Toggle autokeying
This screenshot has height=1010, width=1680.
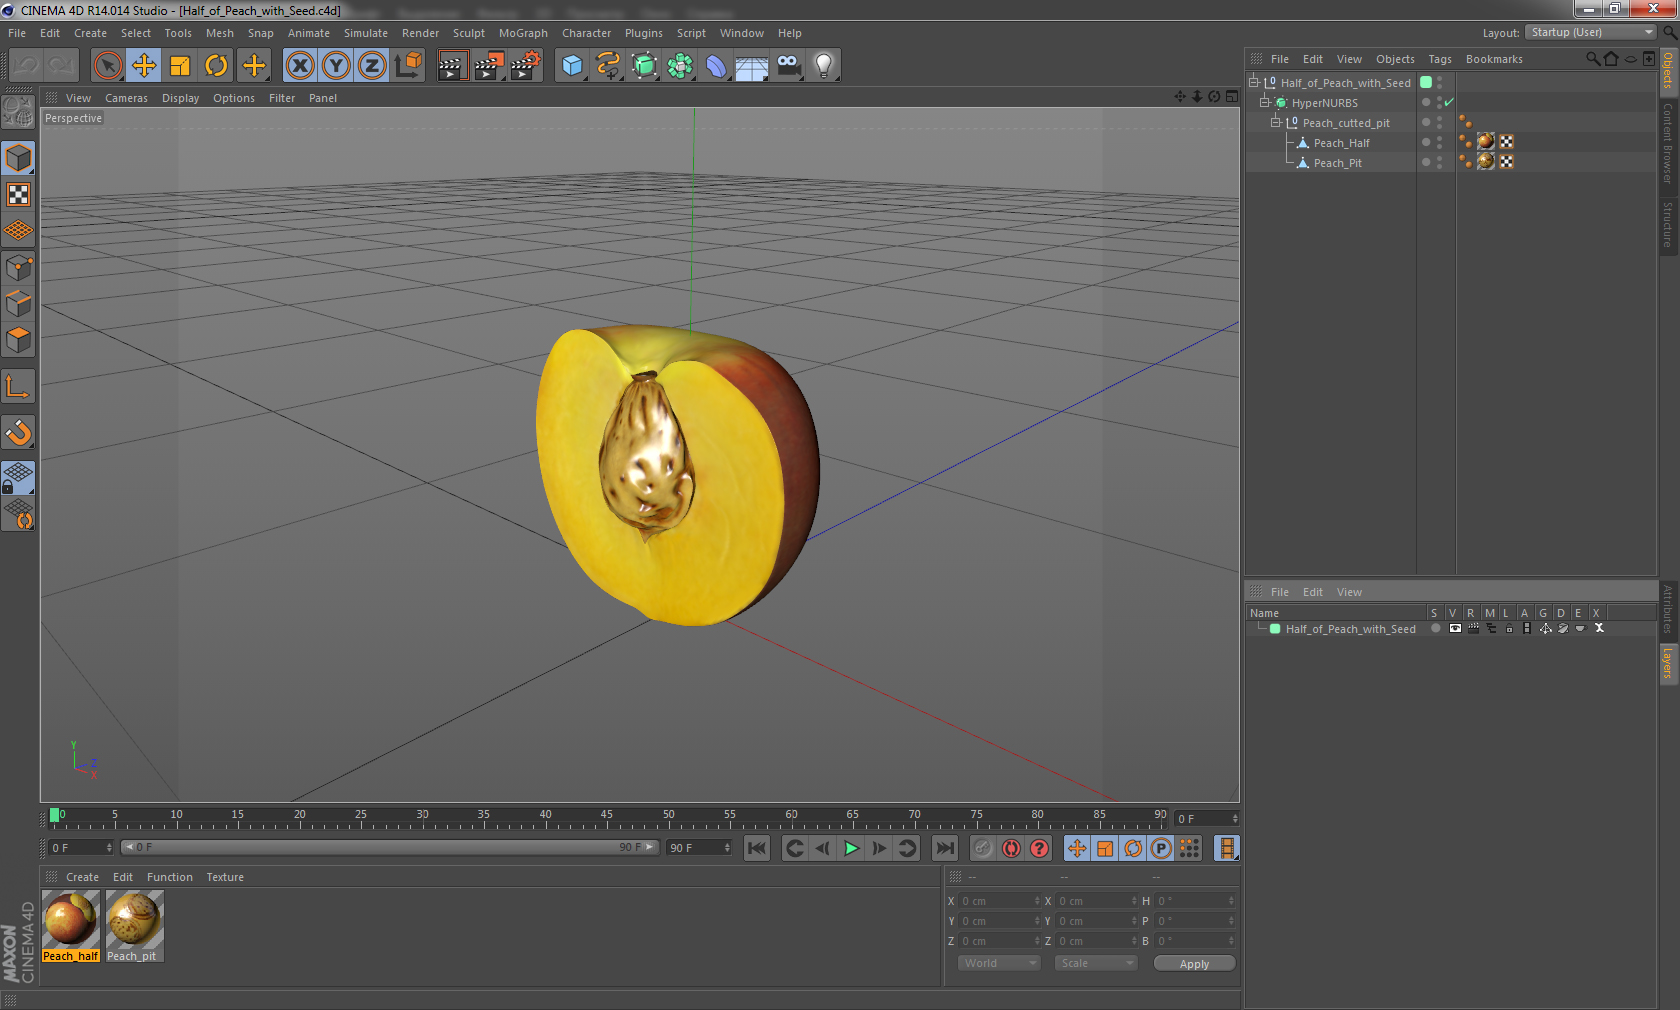coord(1011,848)
